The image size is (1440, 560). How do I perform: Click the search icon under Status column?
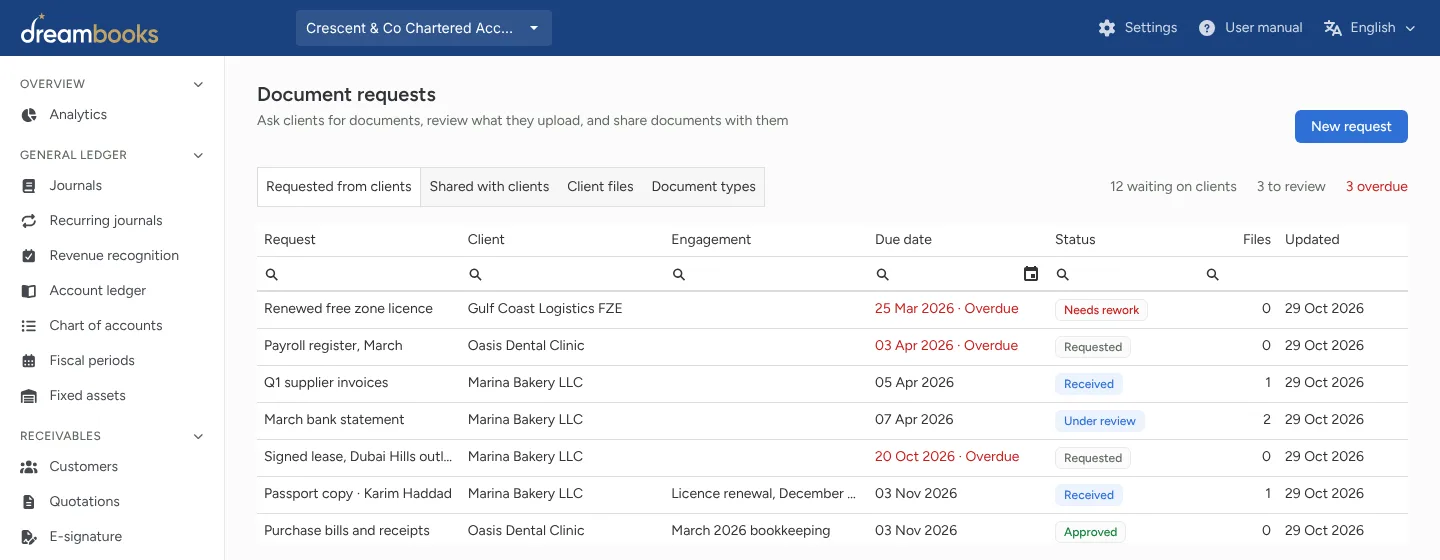pos(1063,274)
